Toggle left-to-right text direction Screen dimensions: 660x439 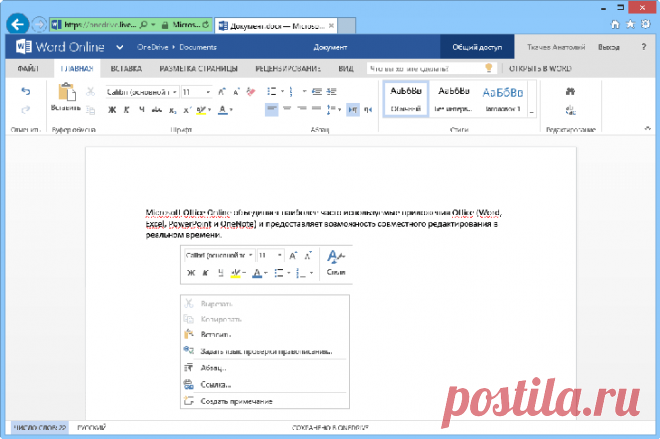353,110
